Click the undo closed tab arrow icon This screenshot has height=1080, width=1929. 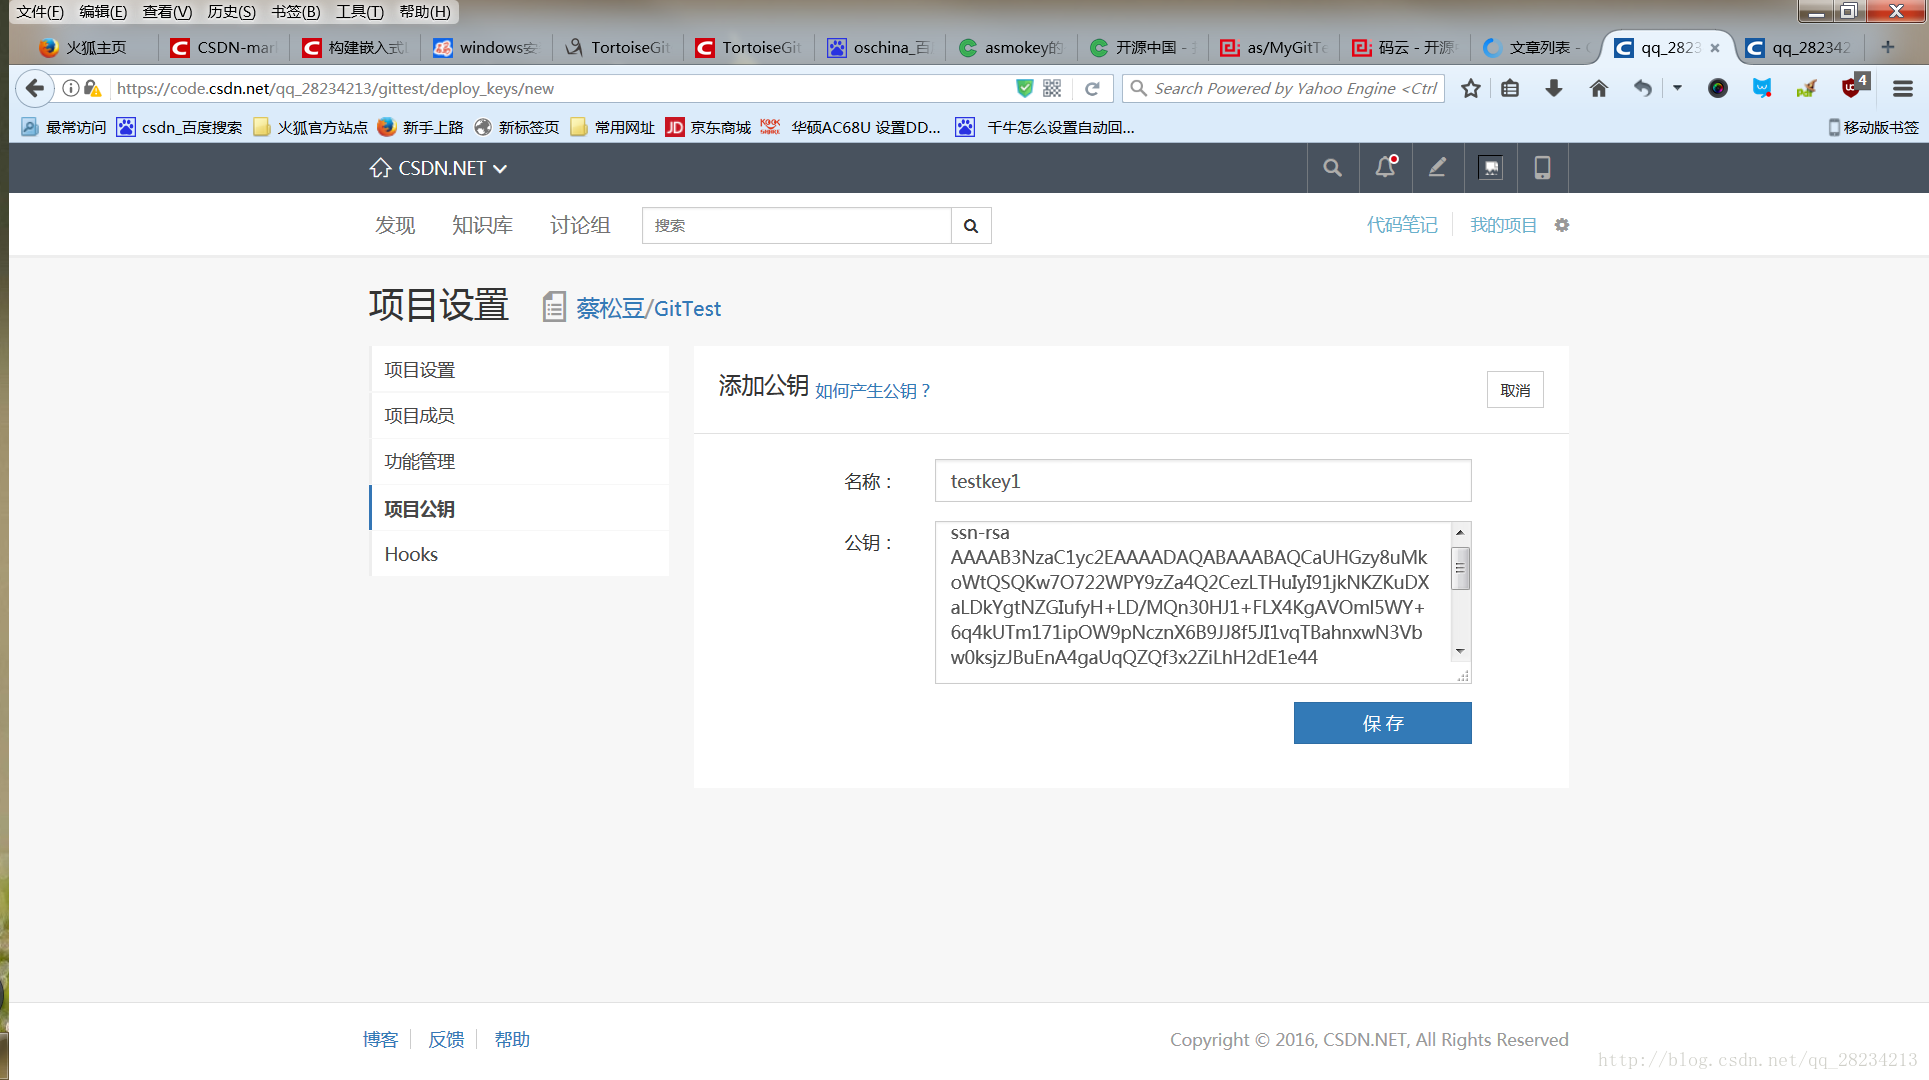1642,88
